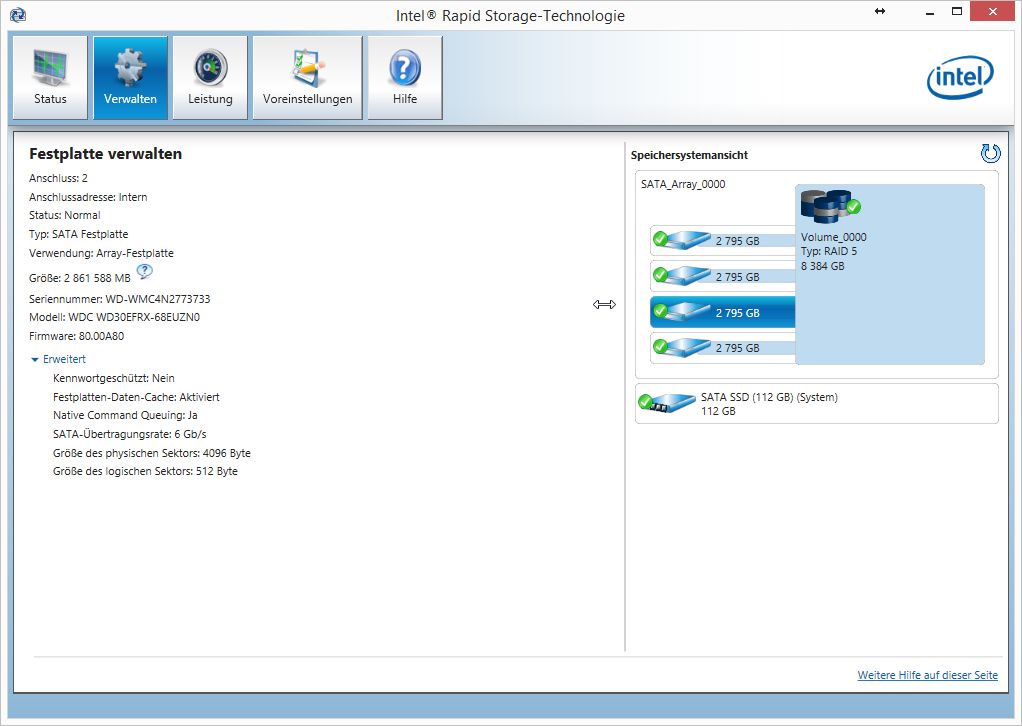The height and width of the screenshot is (726, 1022).
Task: Click the Modell WDC WD30EFRX-68EUZN0 text
Action: click(x=114, y=317)
